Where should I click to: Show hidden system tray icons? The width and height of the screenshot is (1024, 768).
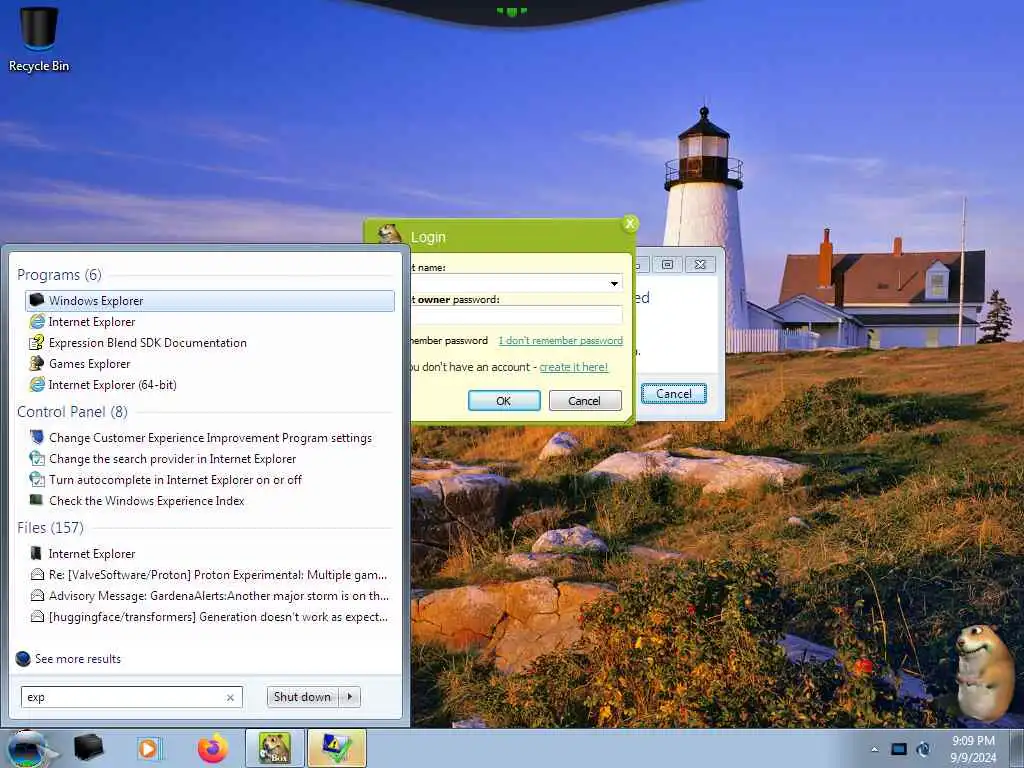tap(874, 749)
